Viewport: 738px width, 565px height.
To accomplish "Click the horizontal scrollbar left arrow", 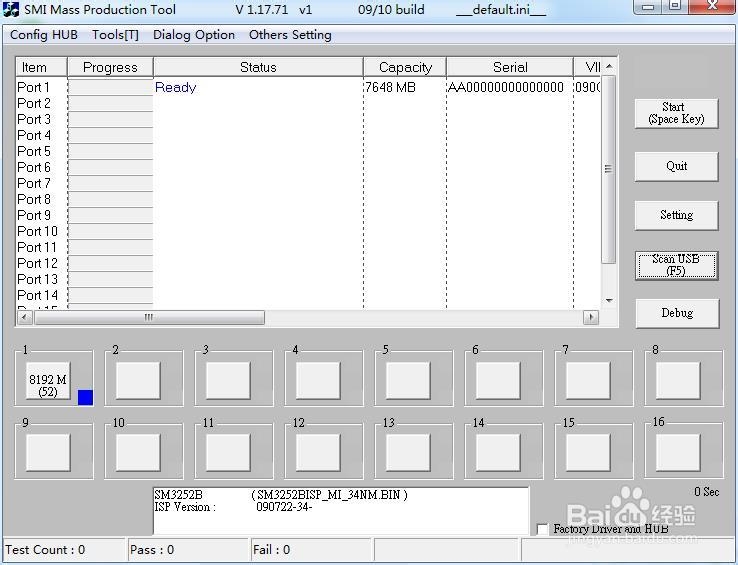I will 24,318.
